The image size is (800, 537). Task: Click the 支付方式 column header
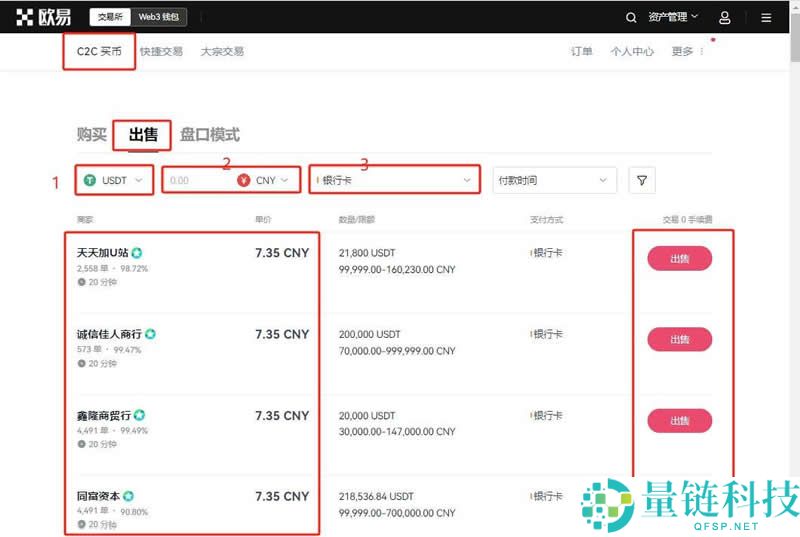pyautogui.click(x=546, y=219)
